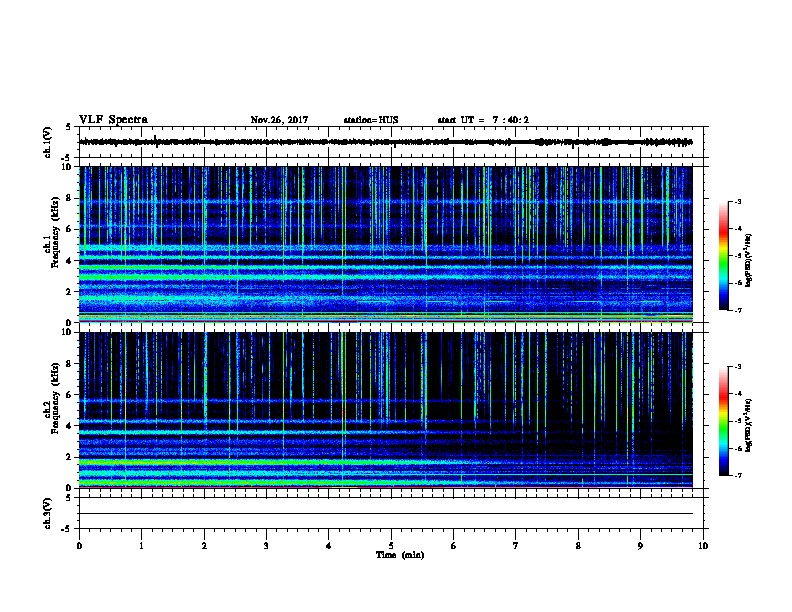Click the "Time (min)" axis label

click(x=400, y=555)
